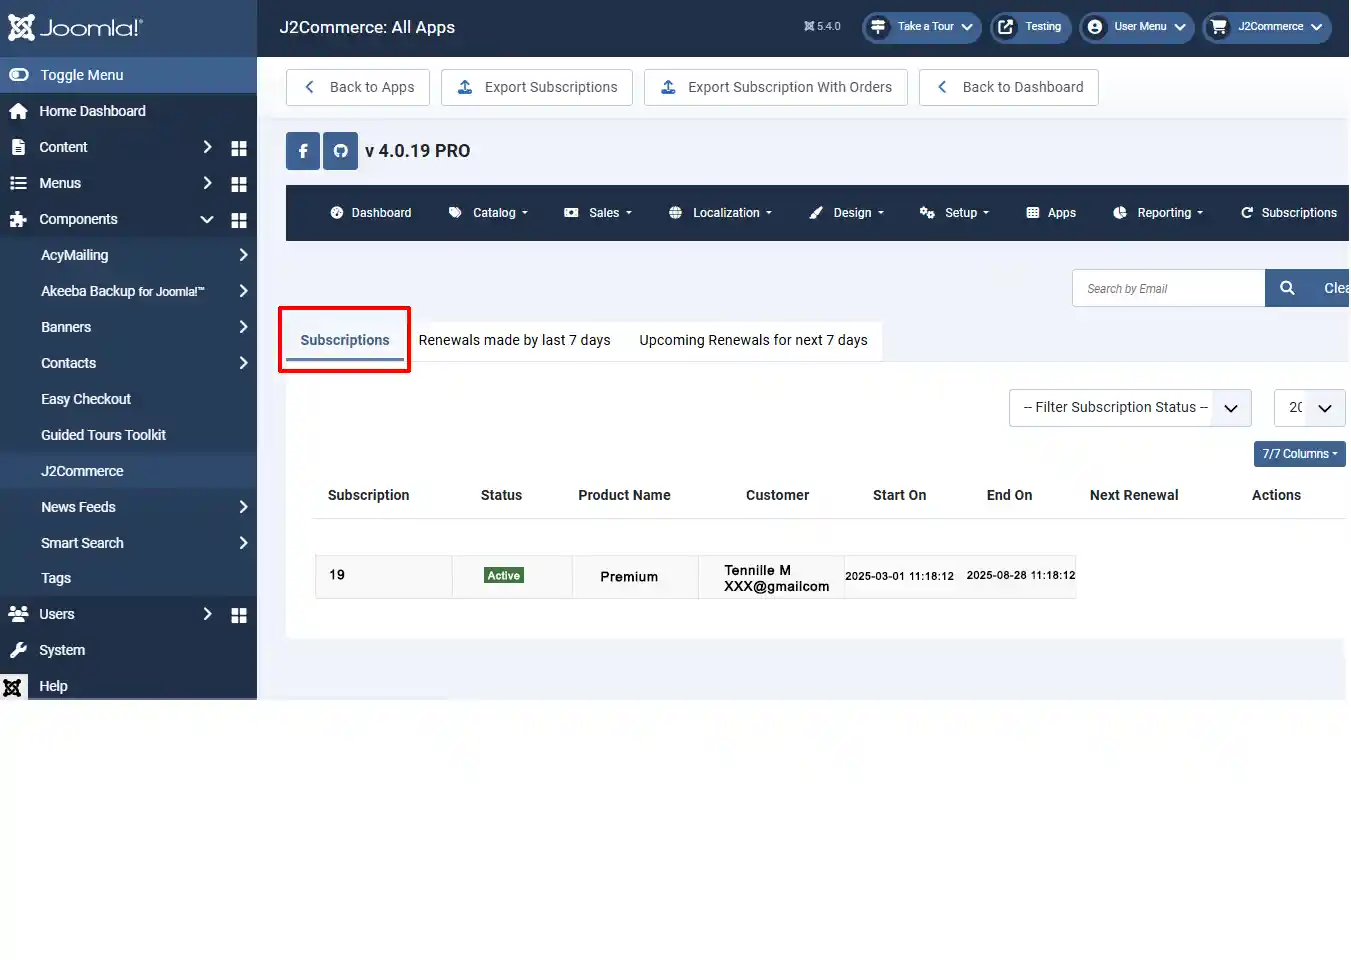This screenshot has height=960, width=1351.
Task: Open the J2Commerce header dropdown
Action: tap(1267, 27)
